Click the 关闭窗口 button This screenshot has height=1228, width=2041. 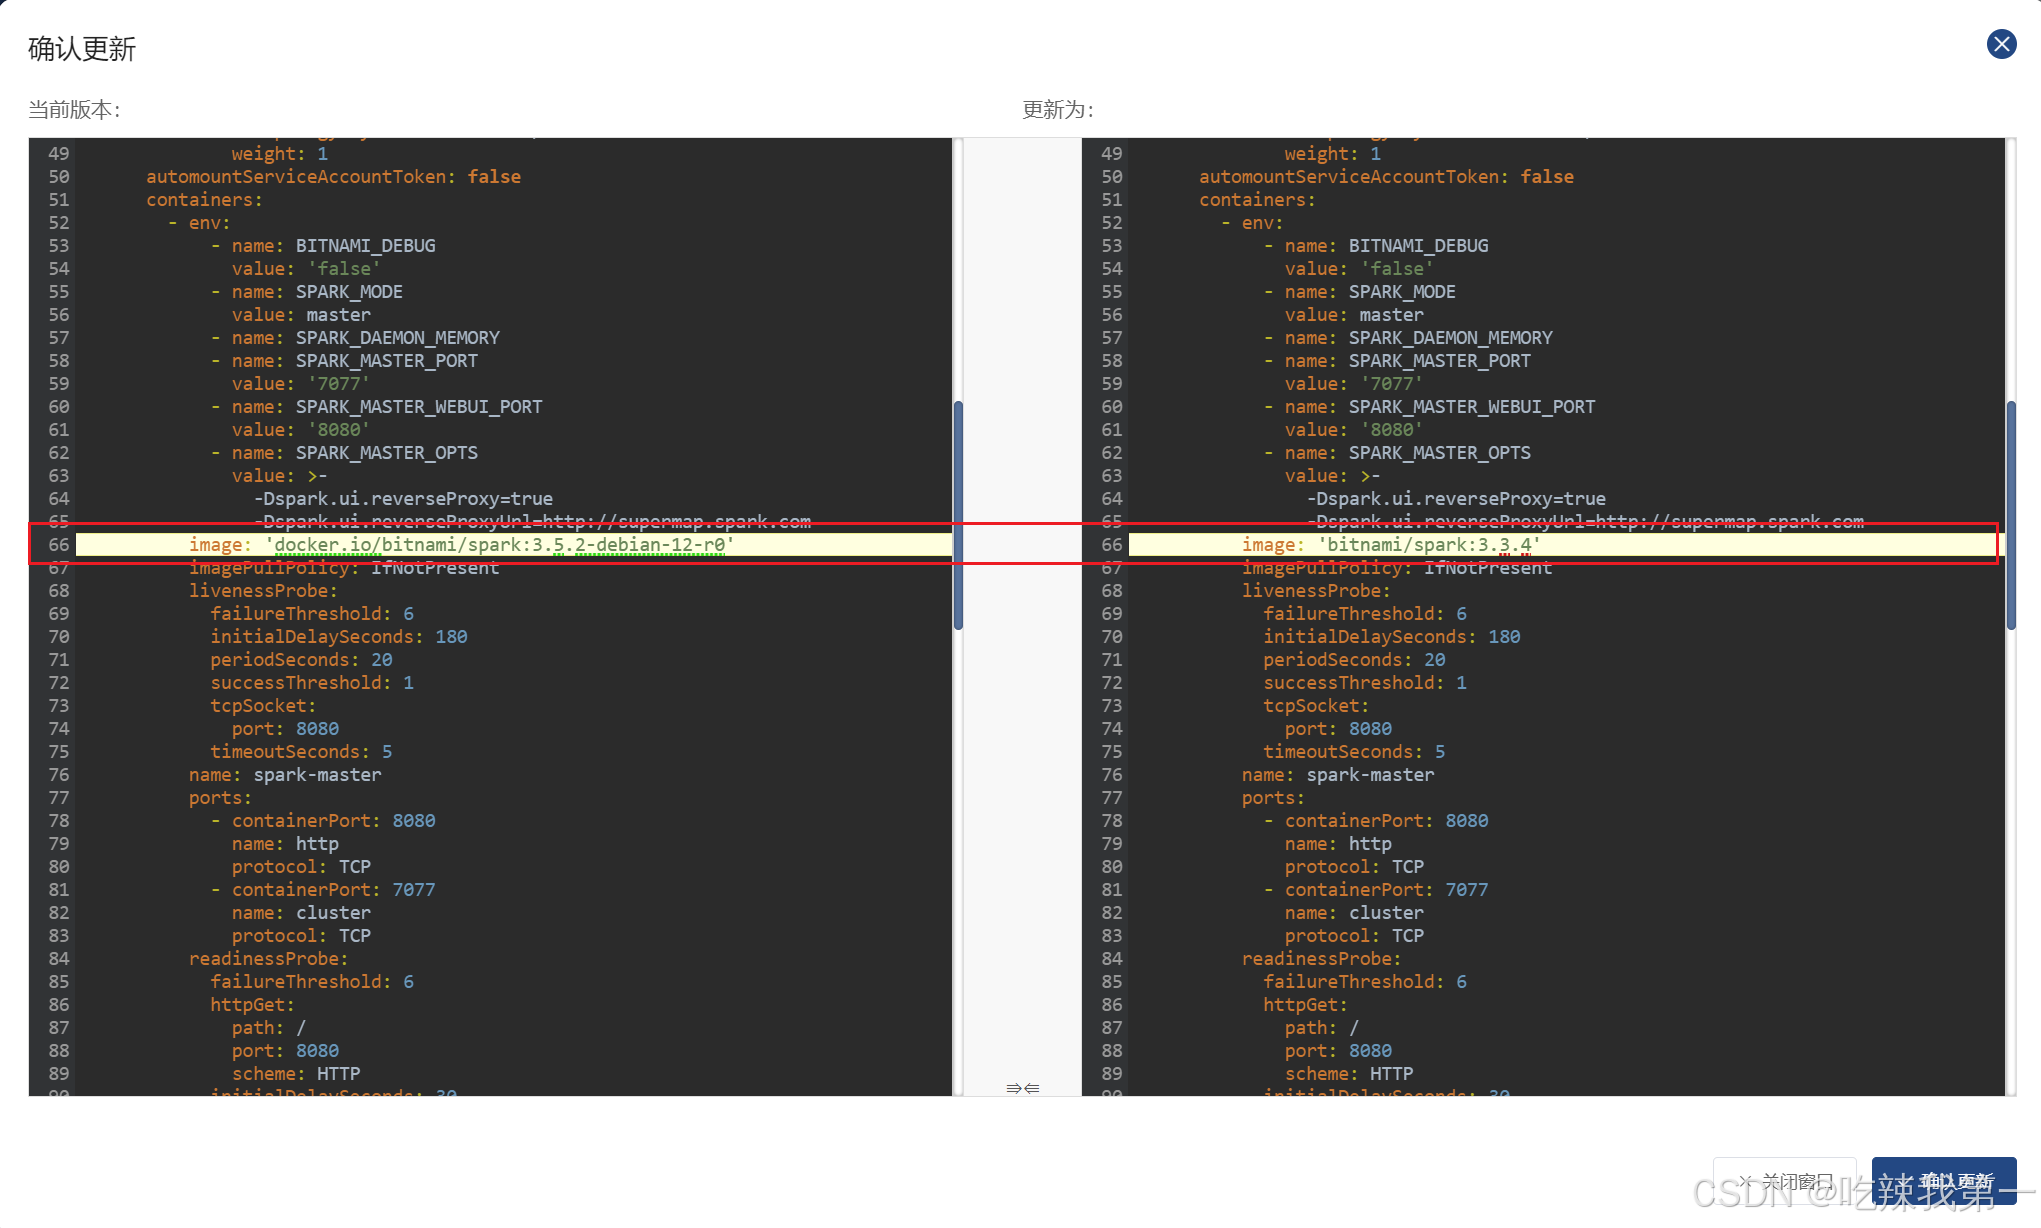1785,1181
